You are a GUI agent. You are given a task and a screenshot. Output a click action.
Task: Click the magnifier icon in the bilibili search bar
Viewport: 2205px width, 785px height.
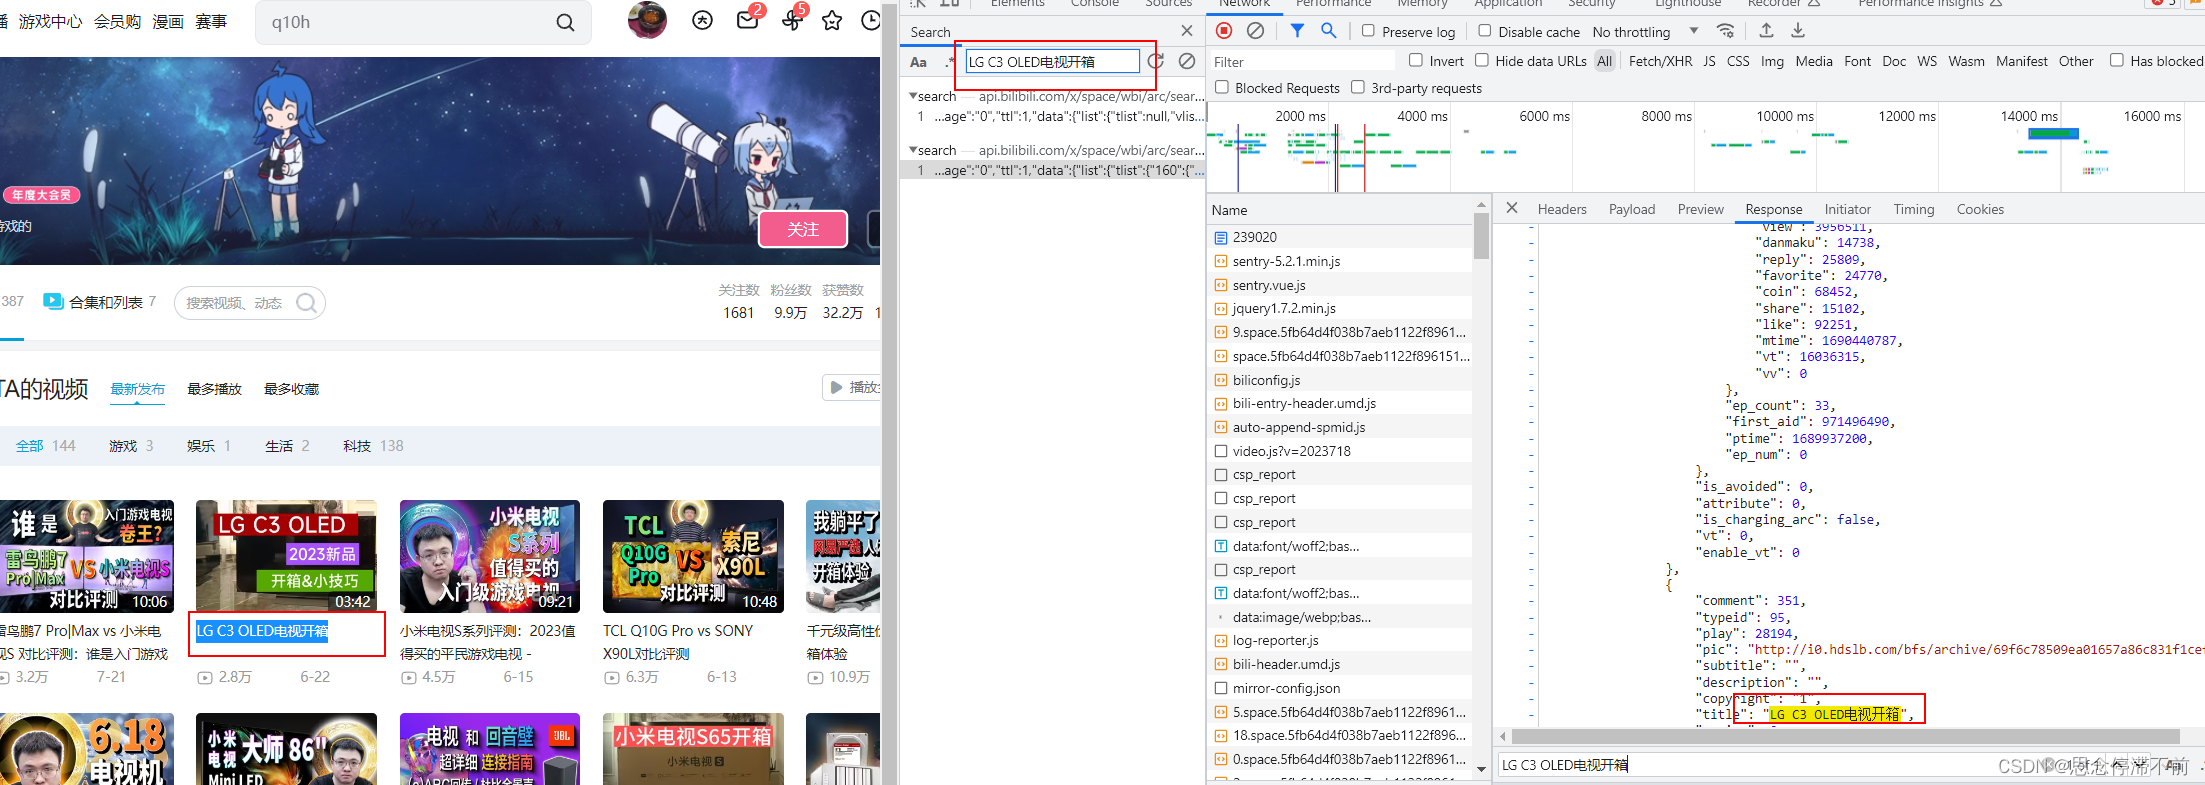(565, 22)
